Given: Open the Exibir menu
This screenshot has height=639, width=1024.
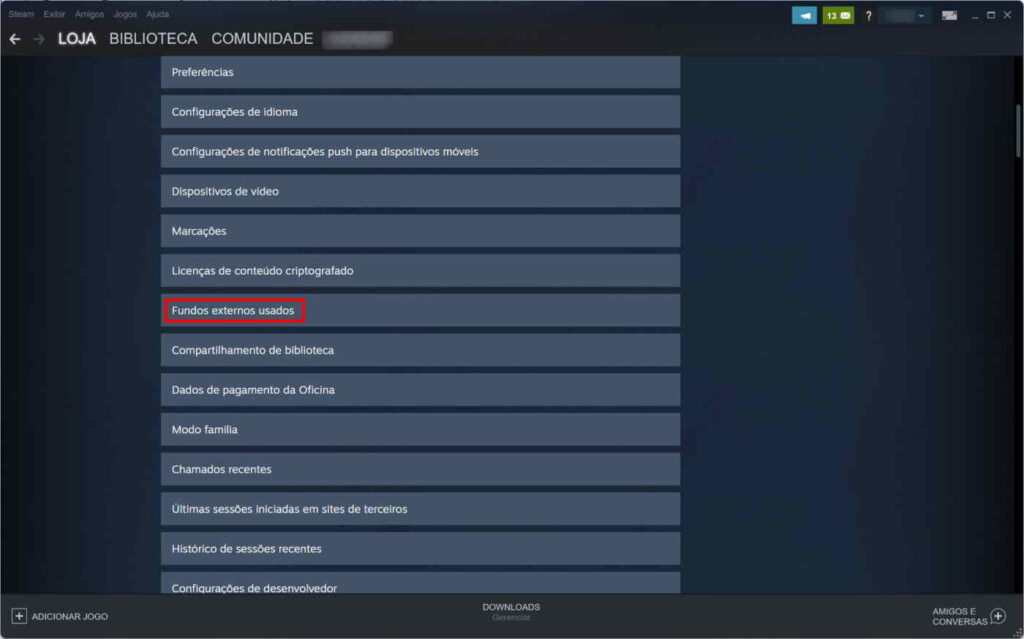Looking at the screenshot, I should coord(54,14).
